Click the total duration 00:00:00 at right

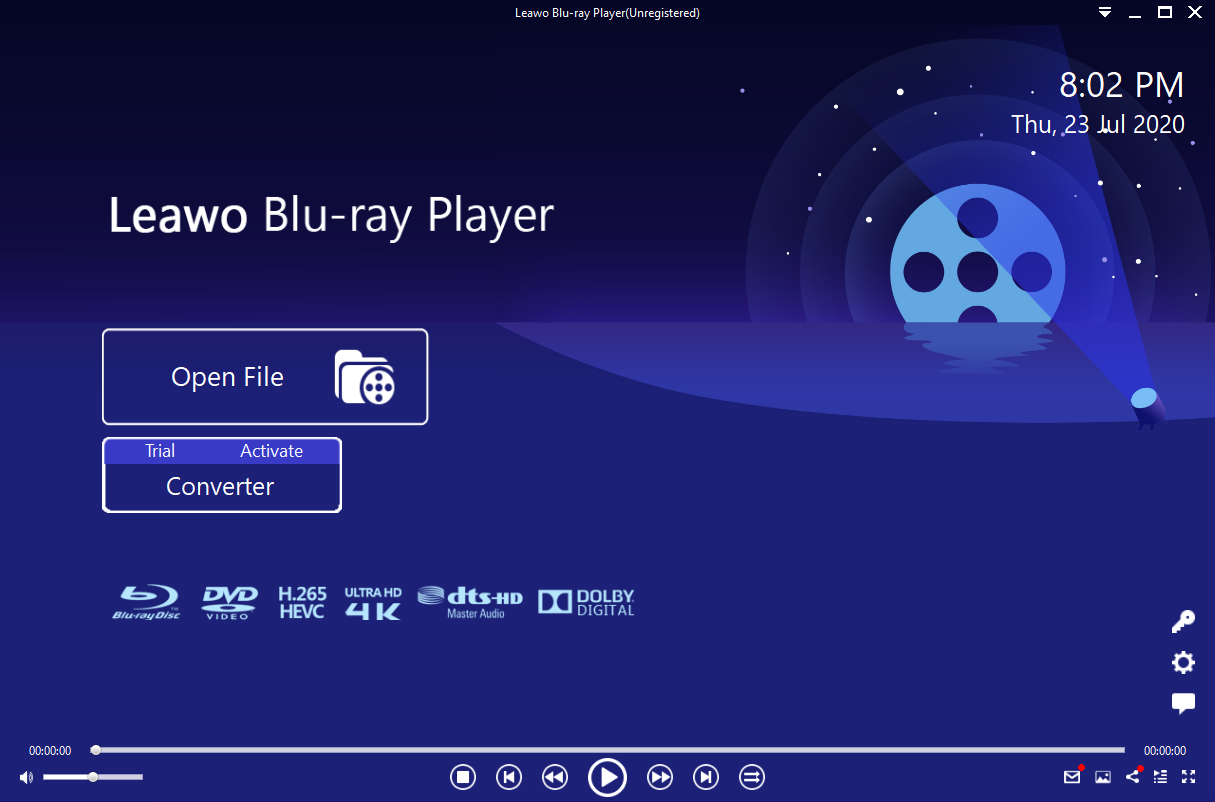coord(1165,751)
